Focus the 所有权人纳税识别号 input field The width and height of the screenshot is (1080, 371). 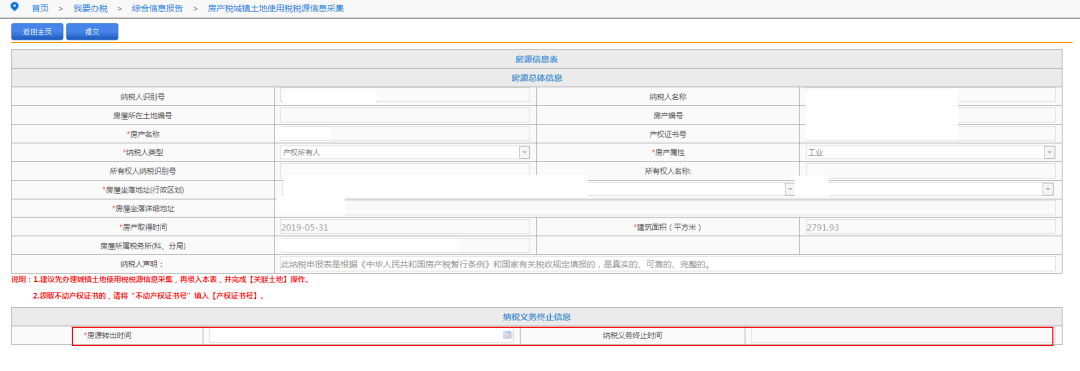click(x=405, y=170)
